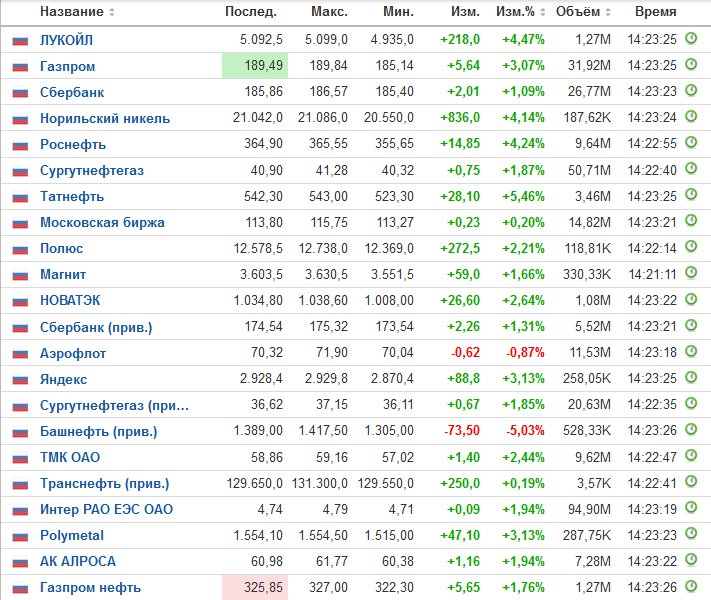Click the clock icon in the Полюс row
This screenshot has height=600, width=711.
pos(691,247)
